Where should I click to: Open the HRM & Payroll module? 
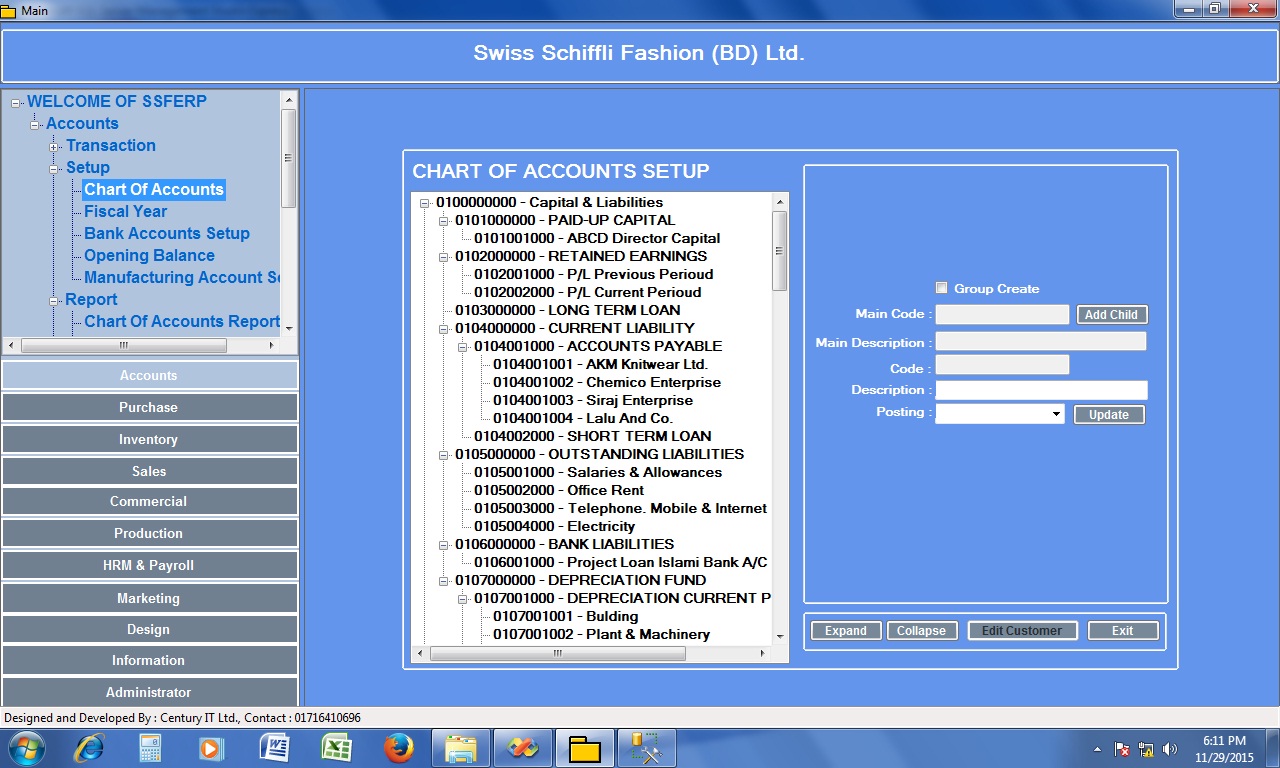(x=149, y=566)
